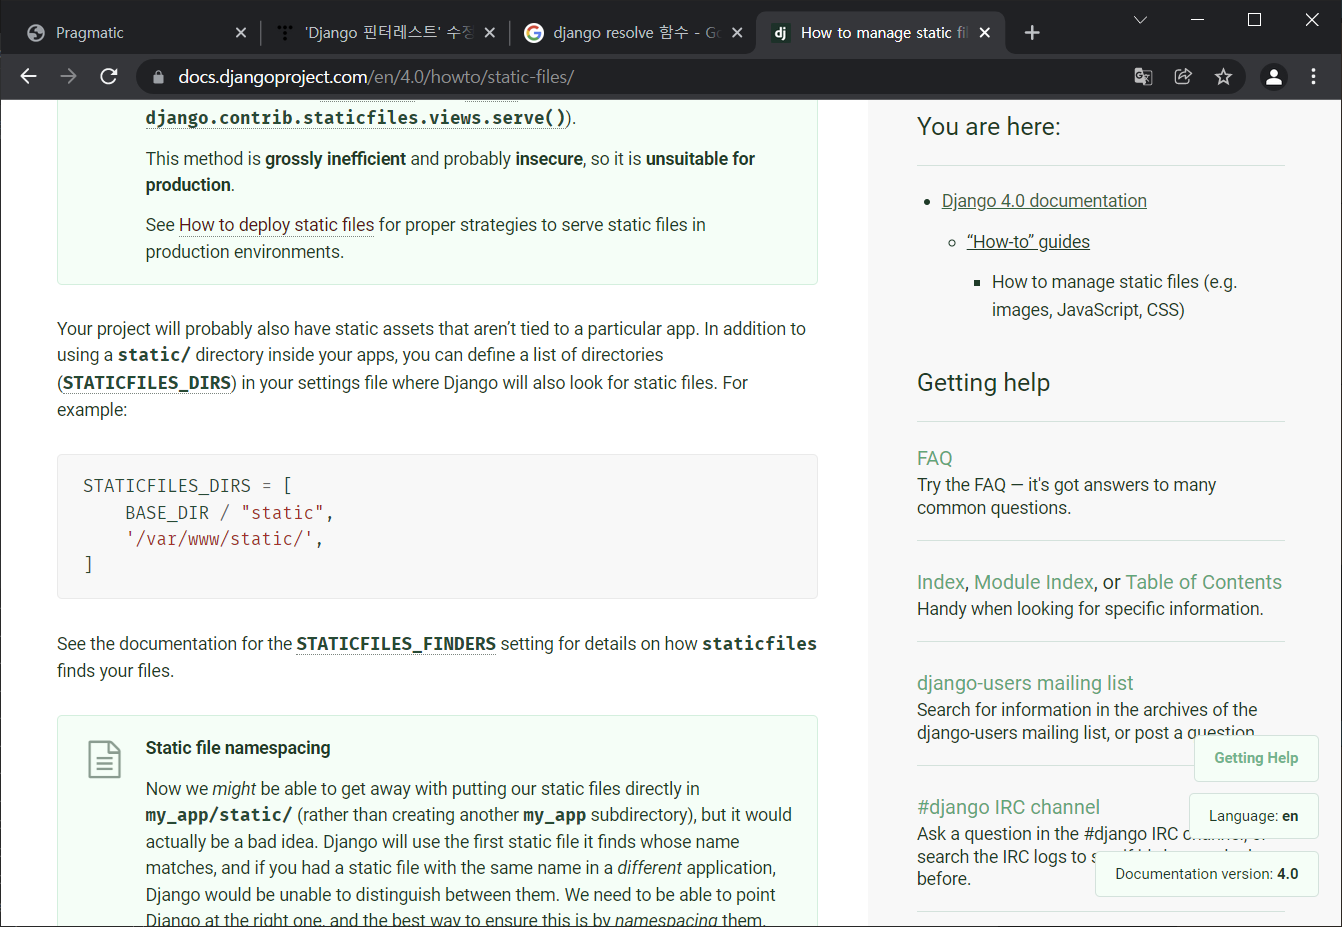Click the browser forward arrow
1342x927 pixels.
click(x=68, y=76)
